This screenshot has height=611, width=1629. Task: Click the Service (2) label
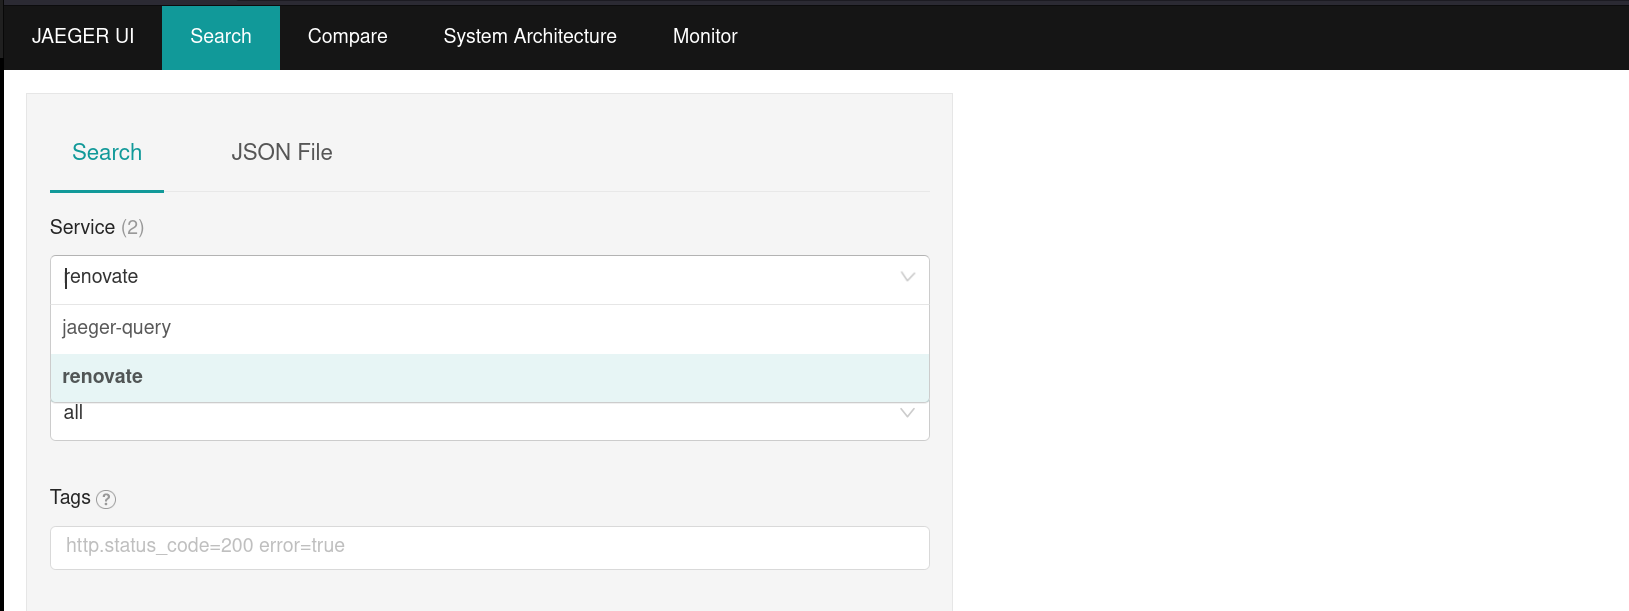97,228
